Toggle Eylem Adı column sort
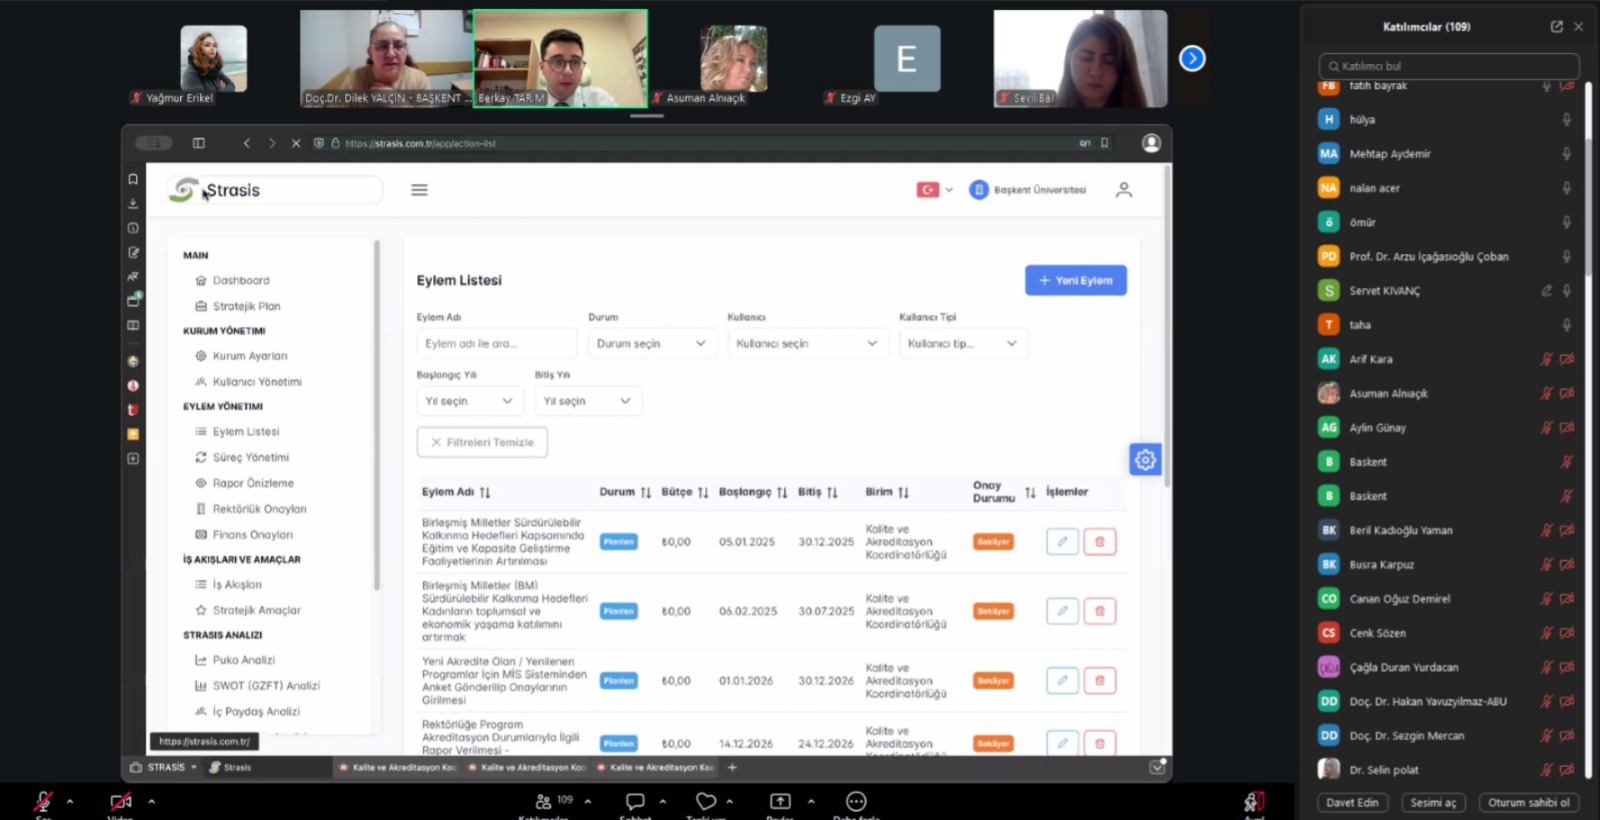Viewport: 1600px width, 820px height. click(485, 492)
